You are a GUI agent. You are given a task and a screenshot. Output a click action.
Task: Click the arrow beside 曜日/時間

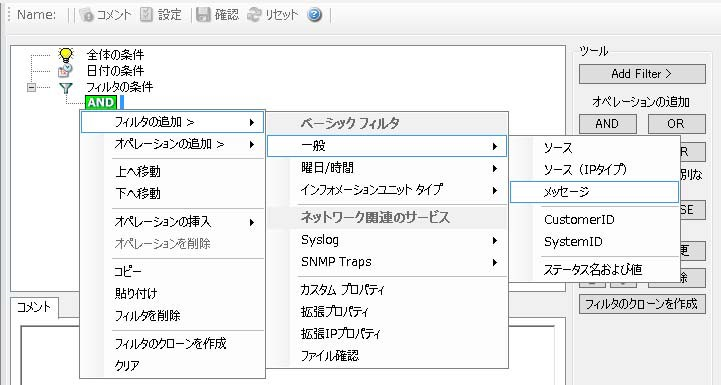click(x=494, y=168)
